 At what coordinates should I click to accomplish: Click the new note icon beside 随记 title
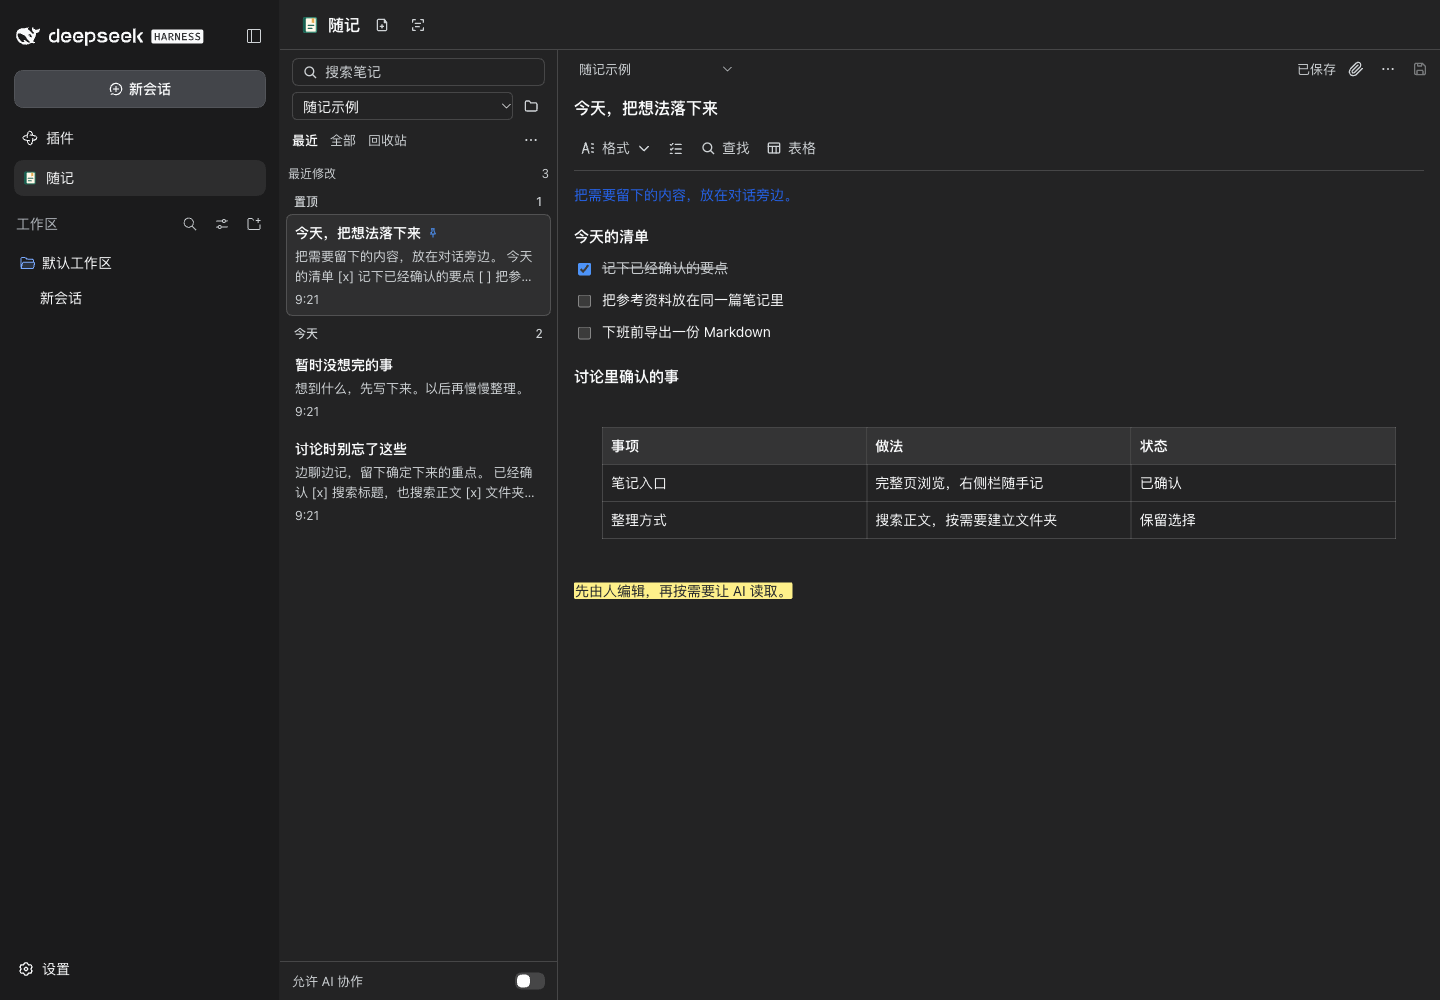[382, 25]
